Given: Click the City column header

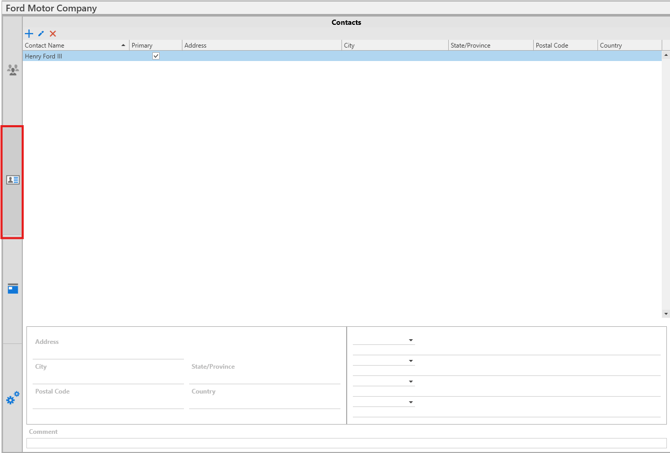Looking at the screenshot, I should (x=394, y=46).
